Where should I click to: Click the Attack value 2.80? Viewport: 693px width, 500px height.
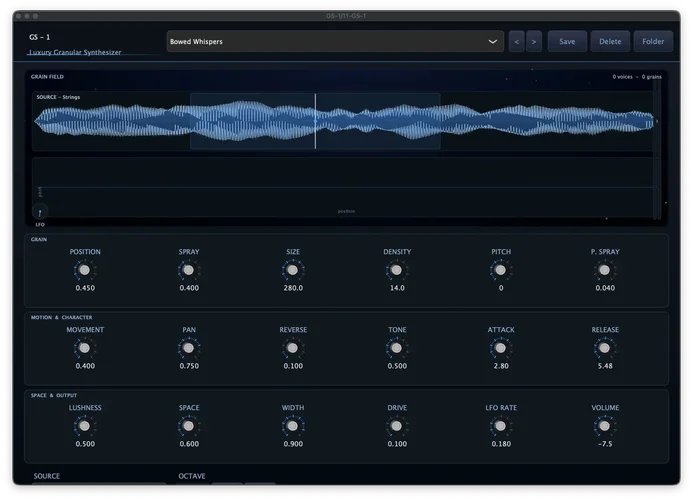click(501, 366)
